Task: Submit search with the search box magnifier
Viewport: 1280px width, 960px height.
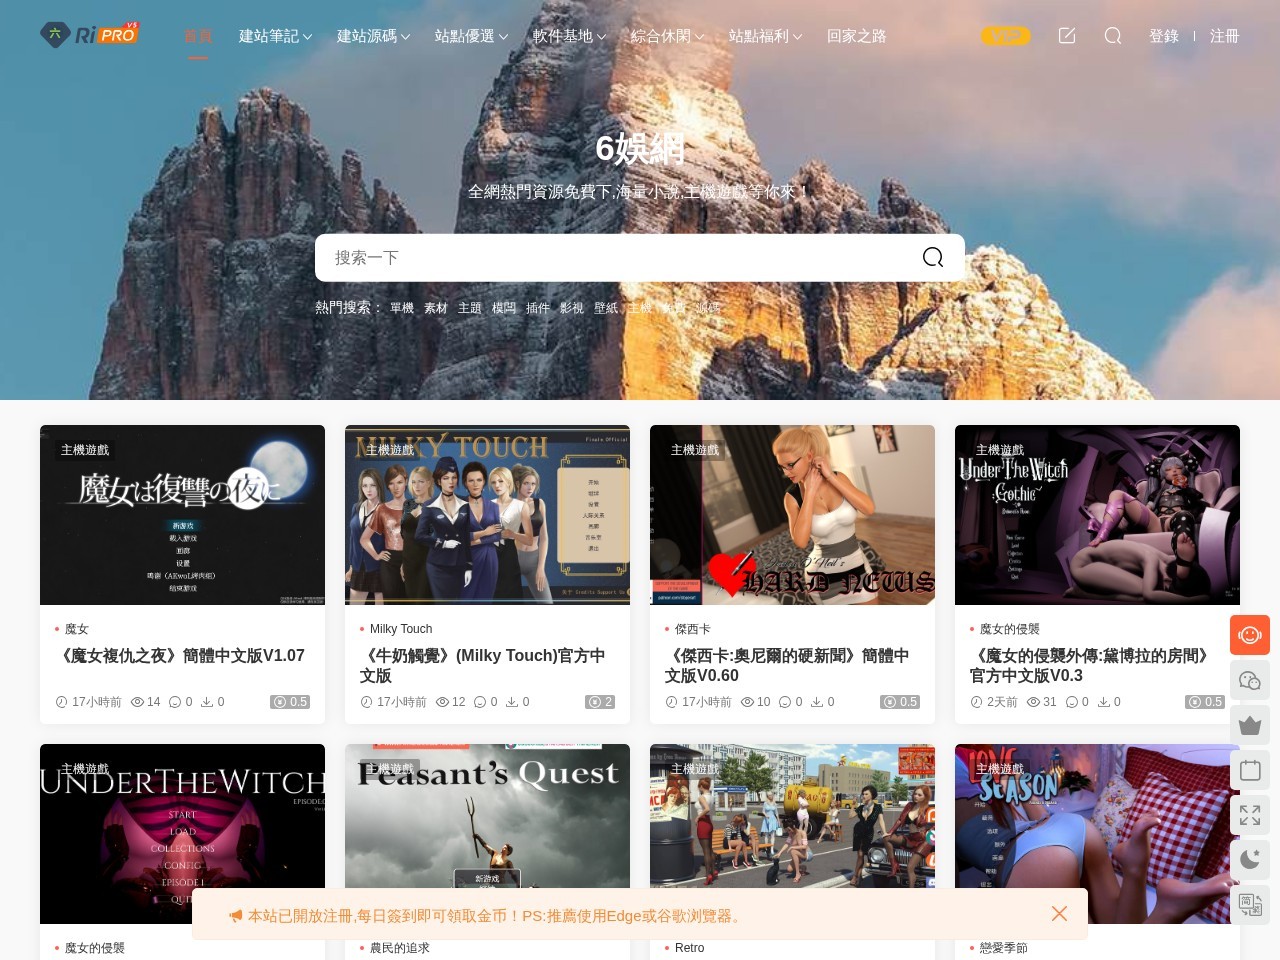Action: (933, 258)
